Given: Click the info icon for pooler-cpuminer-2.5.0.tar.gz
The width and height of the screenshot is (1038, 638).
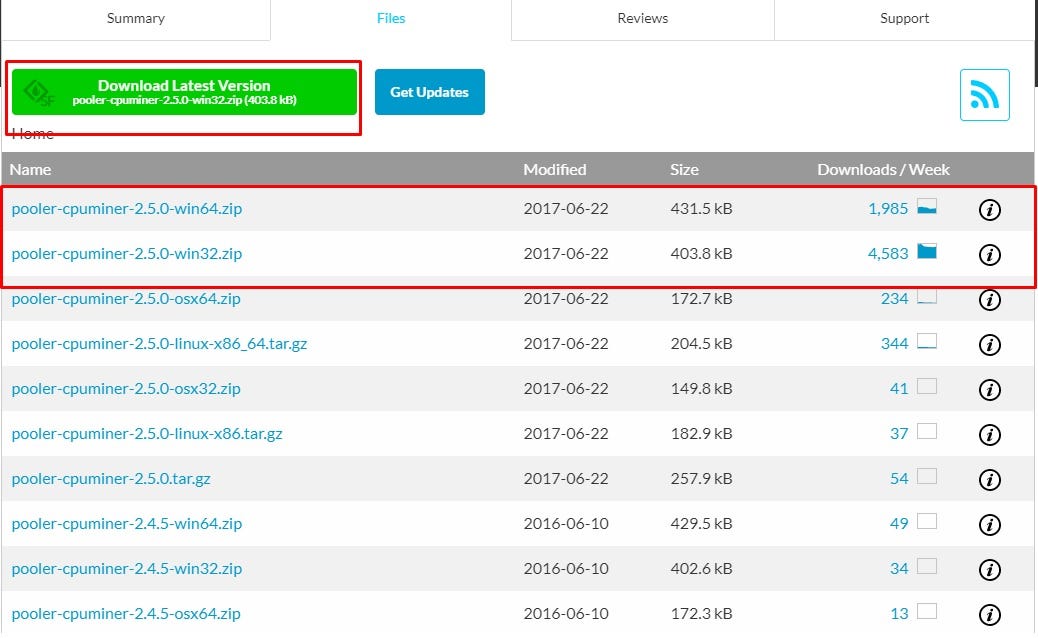Looking at the screenshot, I should tap(990, 480).
